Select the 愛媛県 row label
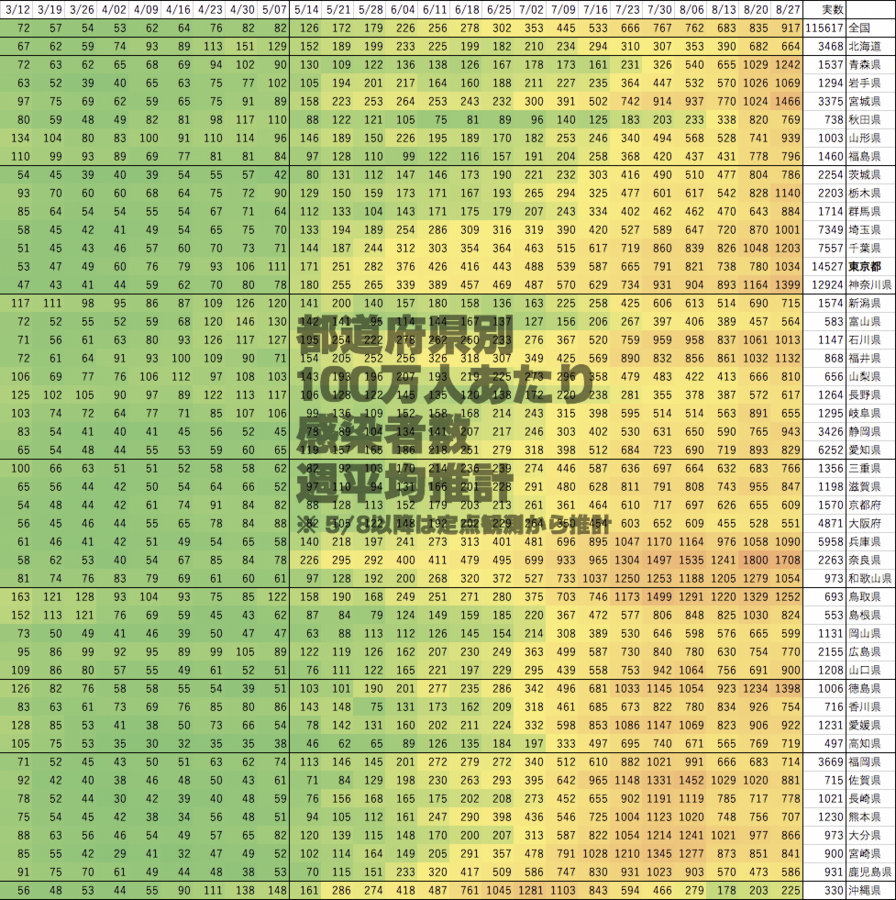The height and width of the screenshot is (900, 896). (x=864, y=726)
